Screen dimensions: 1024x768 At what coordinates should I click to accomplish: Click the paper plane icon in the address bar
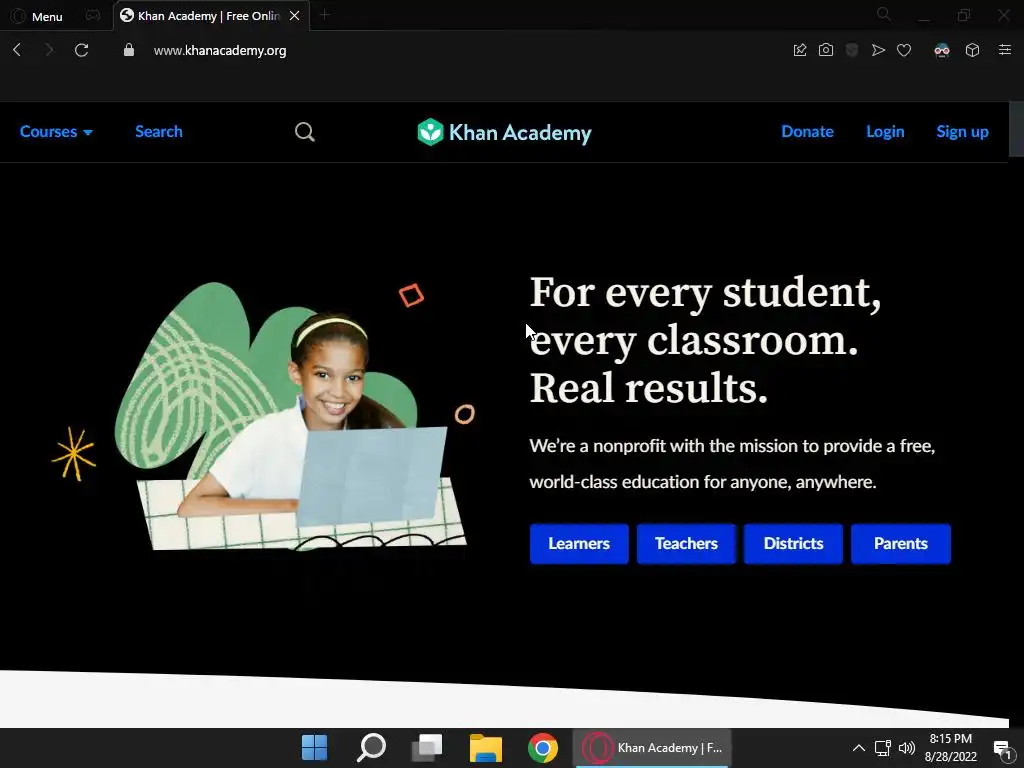pos(878,50)
